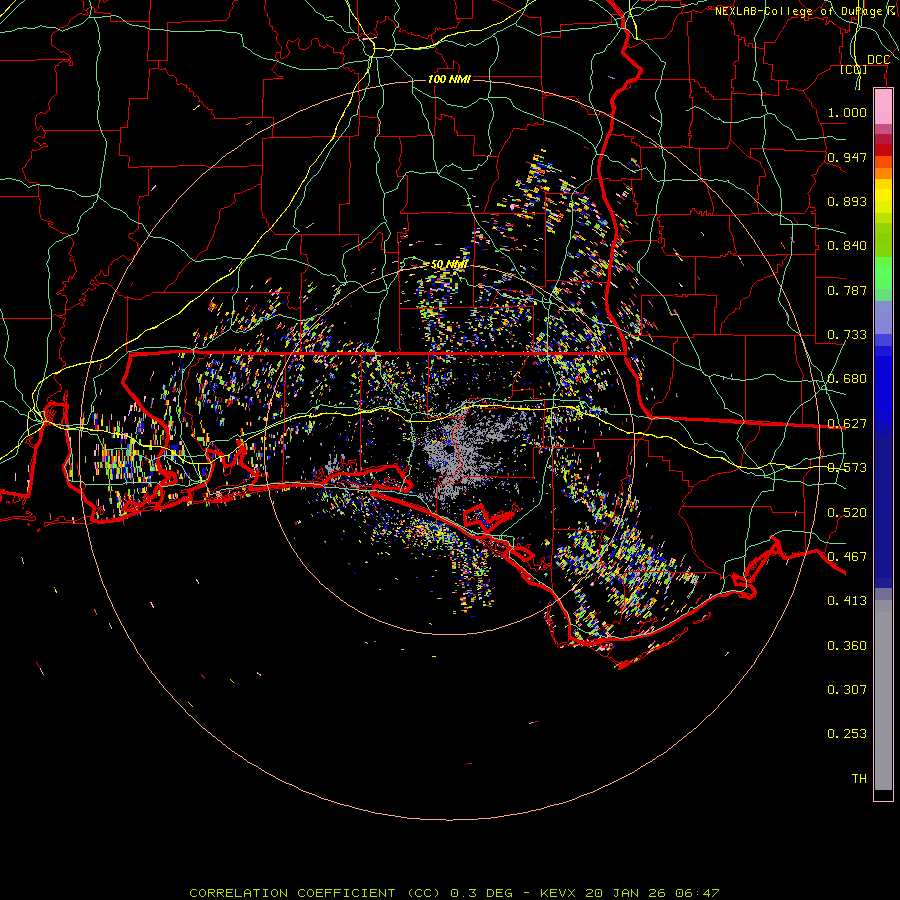Image resolution: width=900 pixels, height=900 pixels.
Task: Click the 100 NMI range ring label
Action: (449, 79)
